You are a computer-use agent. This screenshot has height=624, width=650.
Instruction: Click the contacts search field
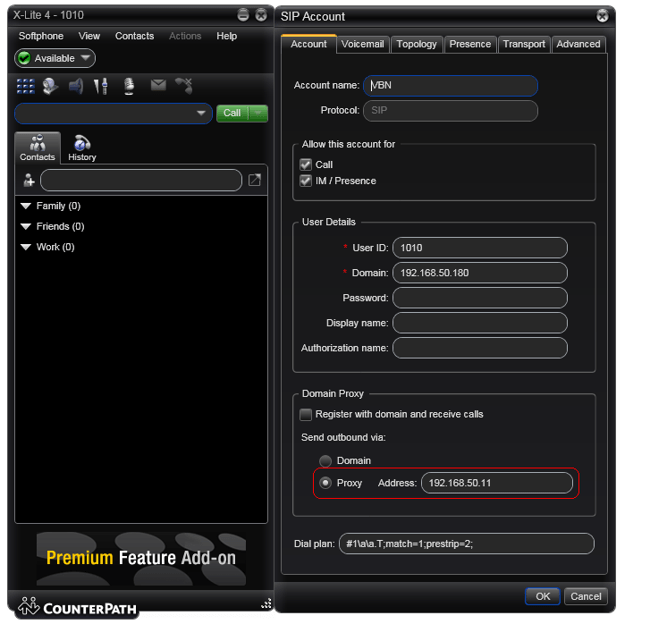(141, 180)
